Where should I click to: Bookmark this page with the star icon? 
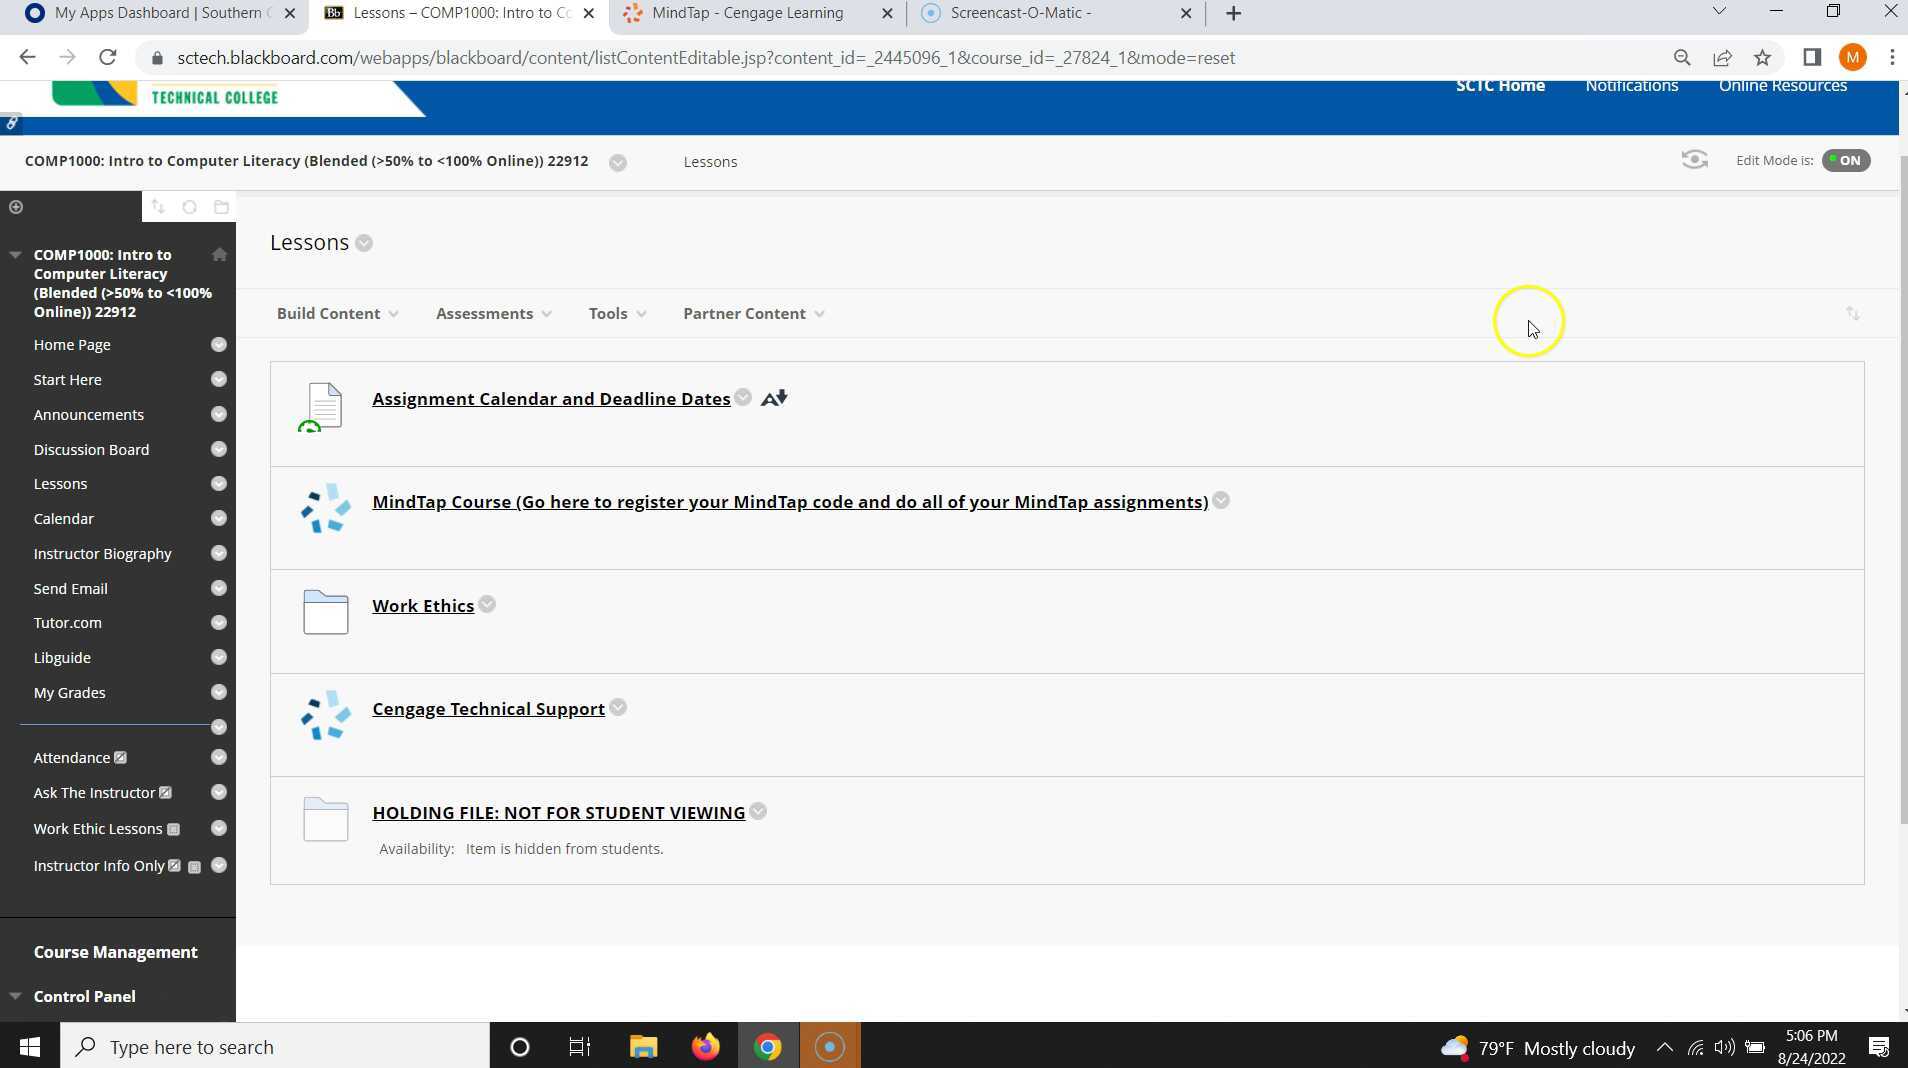pyautogui.click(x=1763, y=57)
